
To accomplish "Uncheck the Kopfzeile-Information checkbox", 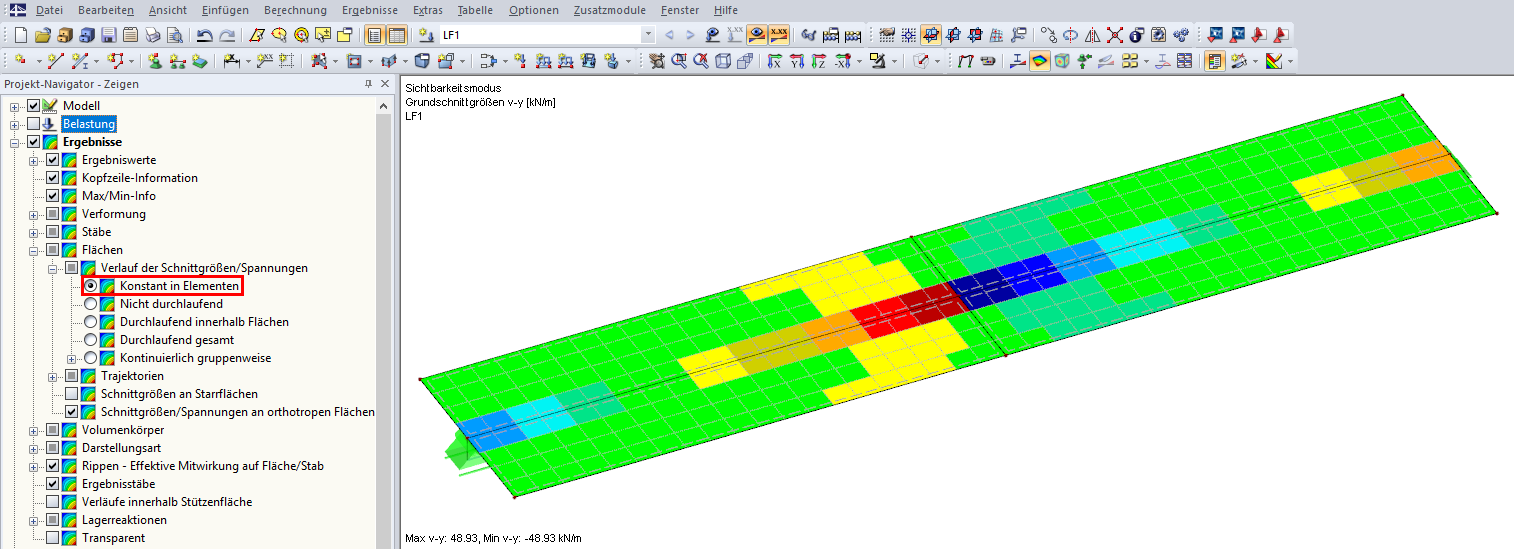I will point(53,178).
